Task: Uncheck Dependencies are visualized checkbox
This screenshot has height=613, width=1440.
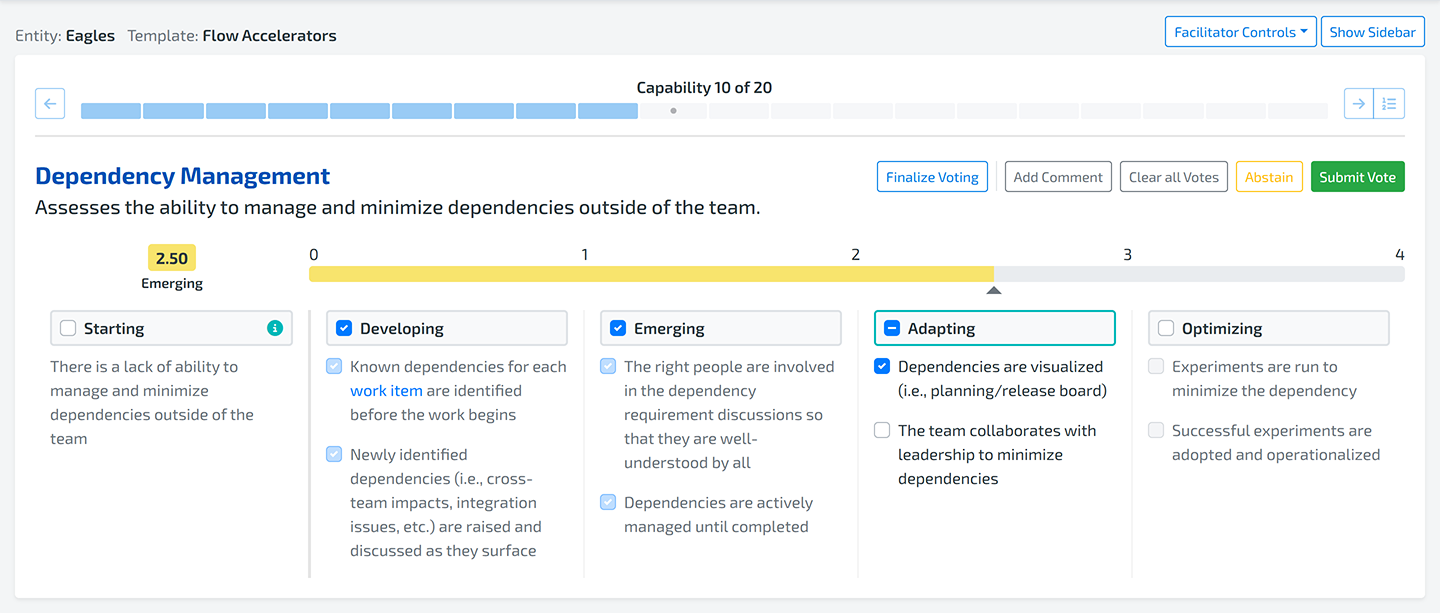Action: coord(882,367)
